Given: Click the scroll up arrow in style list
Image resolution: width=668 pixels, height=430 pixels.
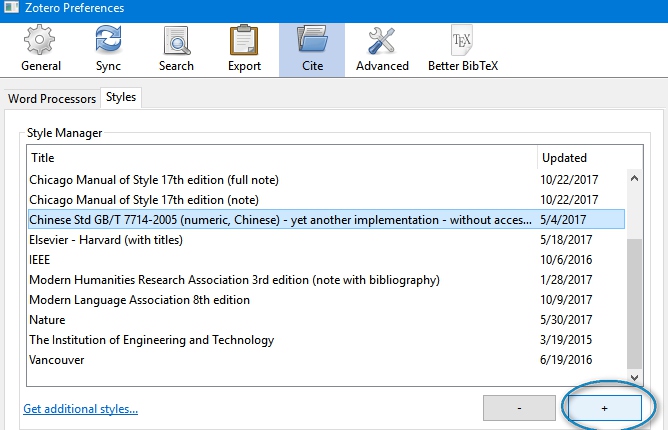Looking at the screenshot, I should (634, 178).
